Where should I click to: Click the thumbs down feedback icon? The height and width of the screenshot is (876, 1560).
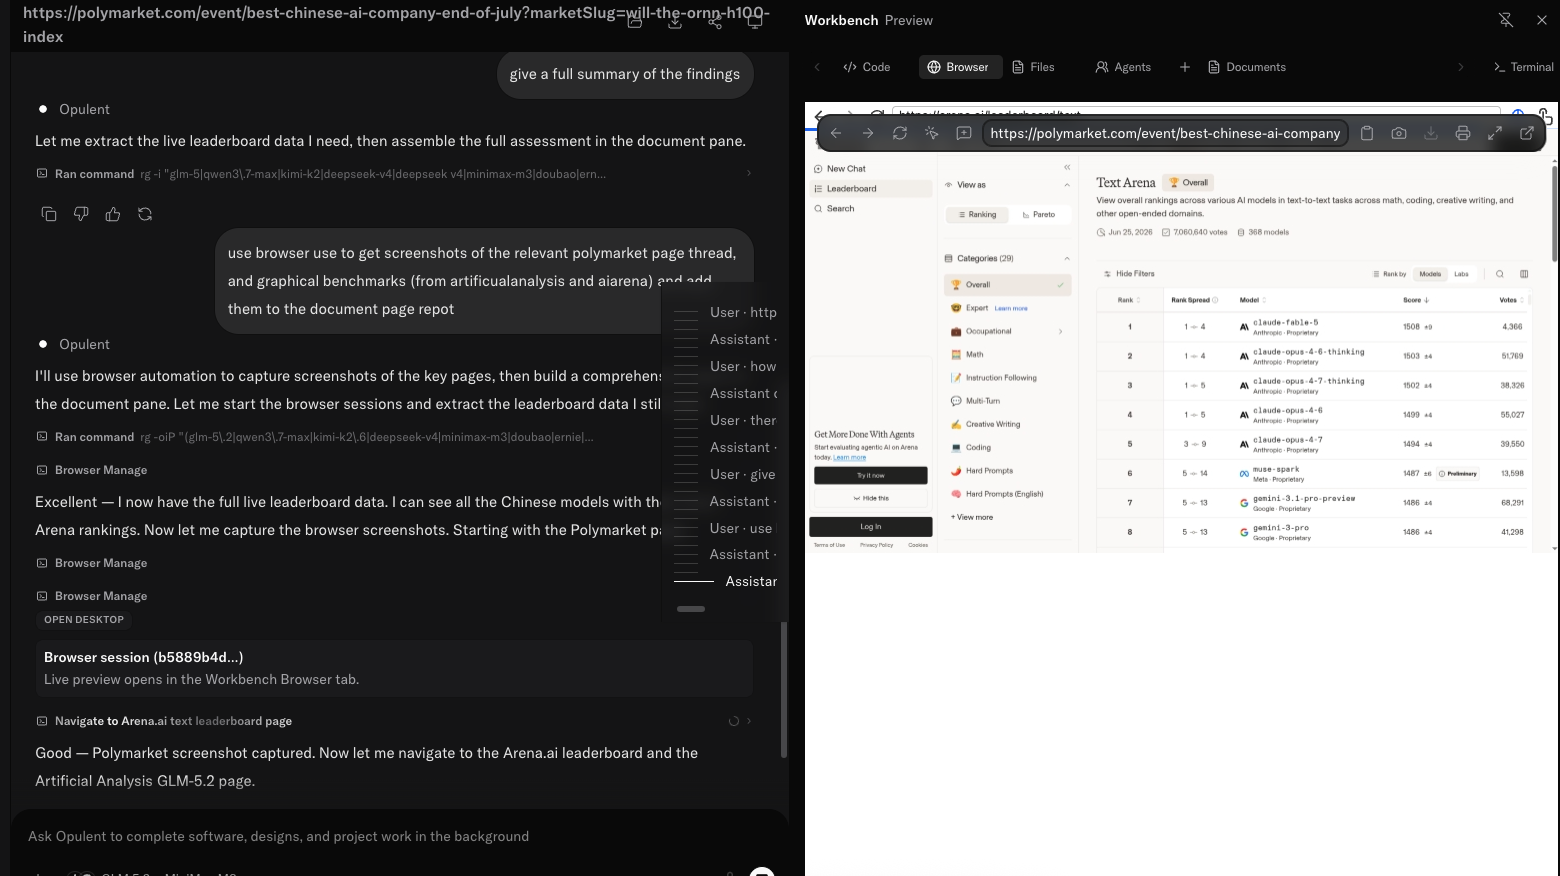[81, 214]
